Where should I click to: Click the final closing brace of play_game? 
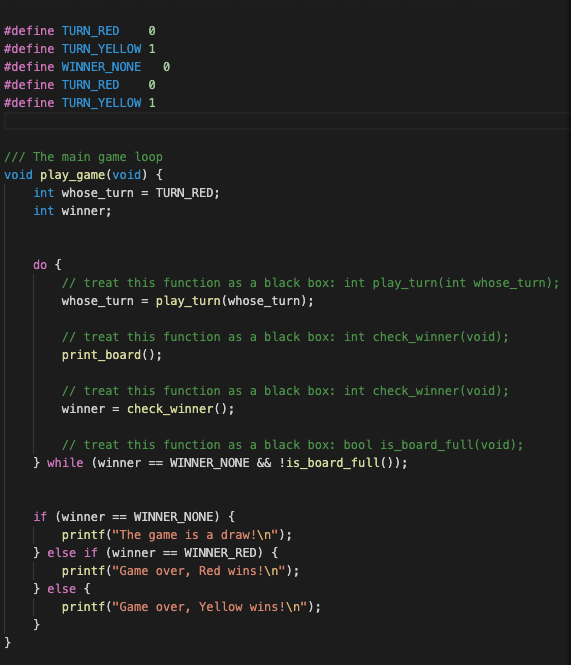pyautogui.click(x=8, y=643)
